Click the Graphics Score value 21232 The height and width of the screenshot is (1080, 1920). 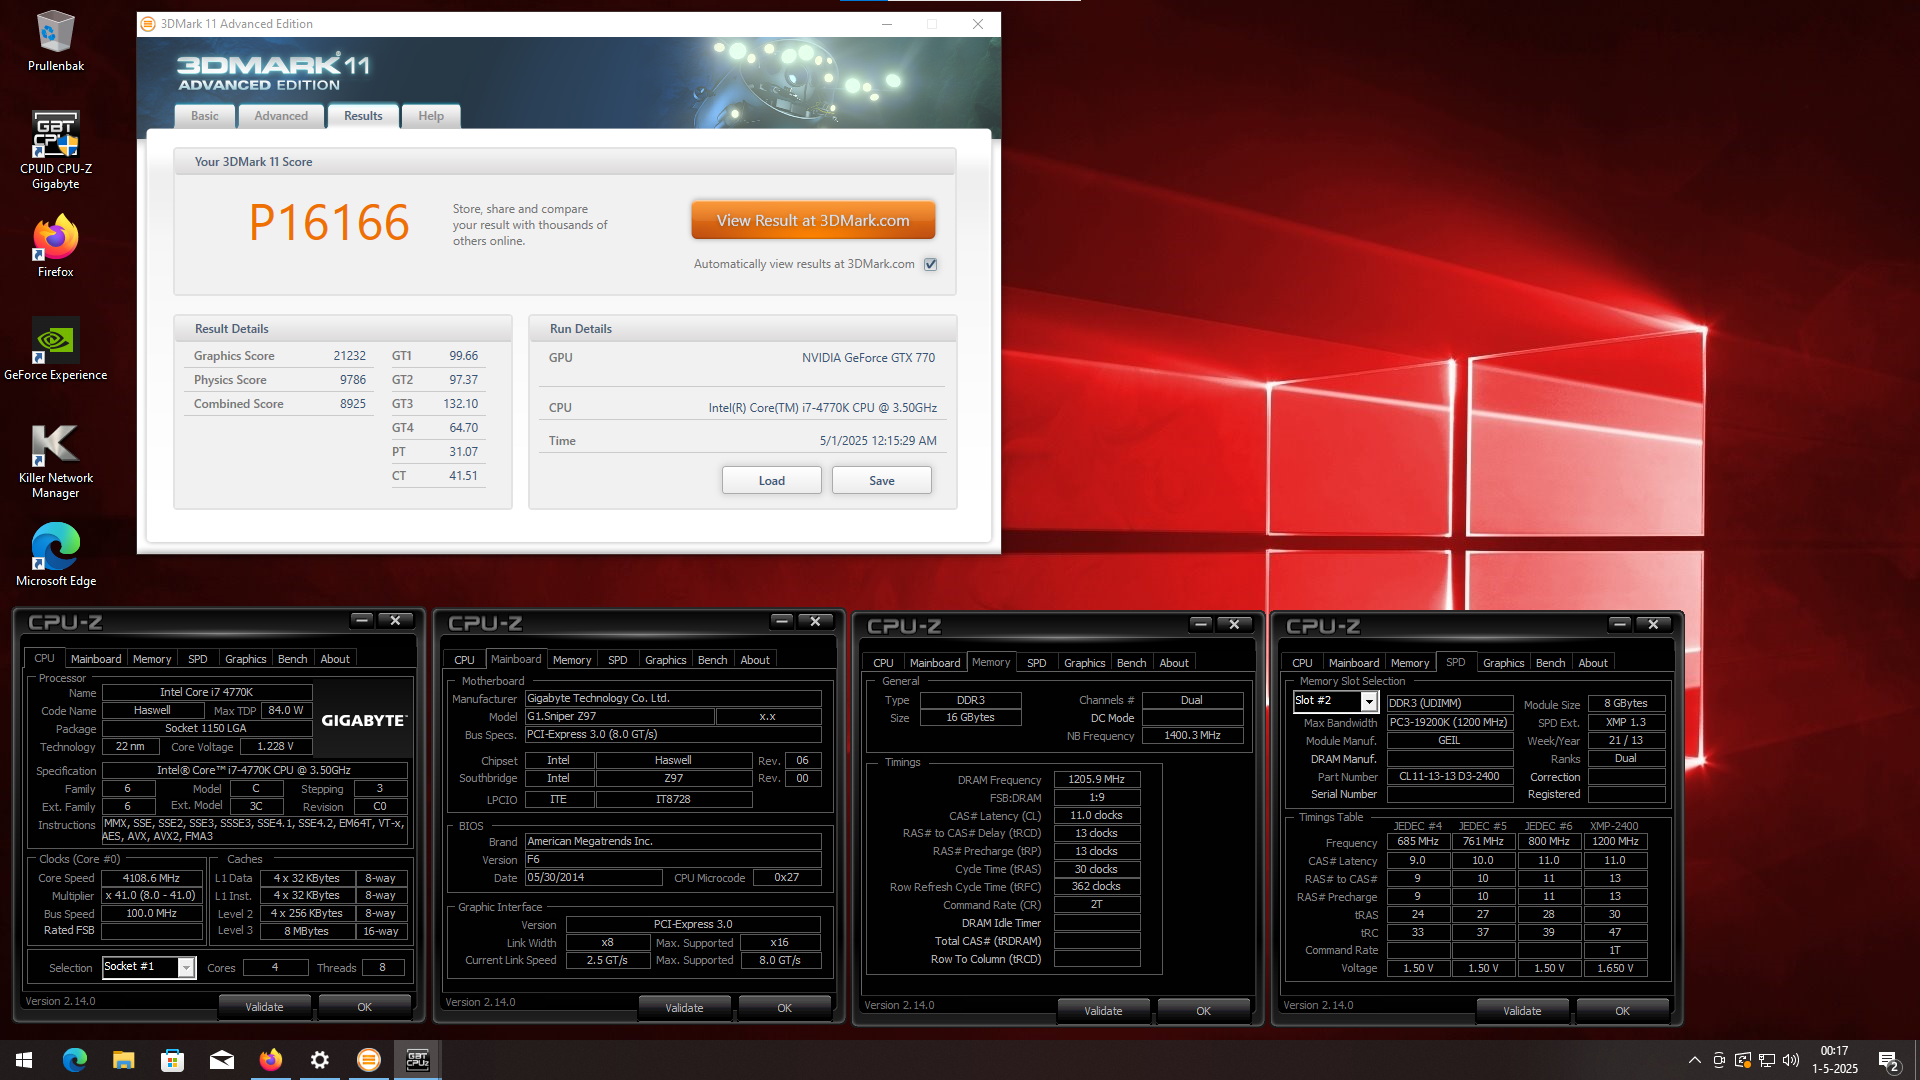[350, 356]
